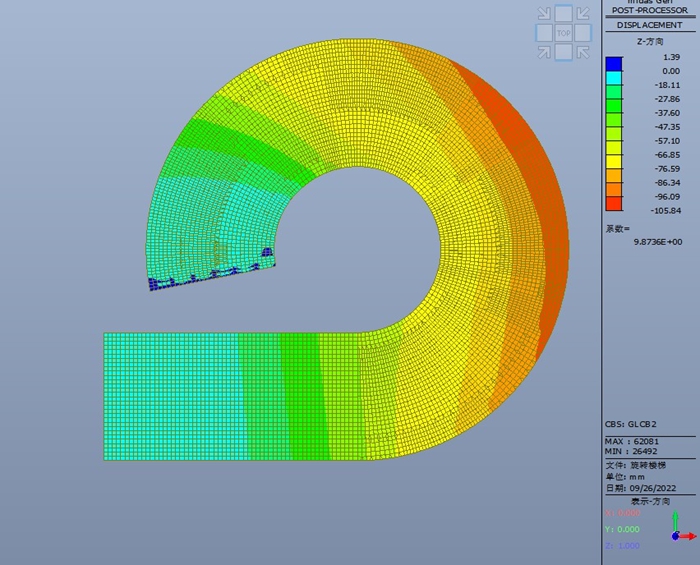Viewport: 700px width, 565px height.
Task: Click the lower-left diagonal arrow in view navigator
Action: point(544,52)
